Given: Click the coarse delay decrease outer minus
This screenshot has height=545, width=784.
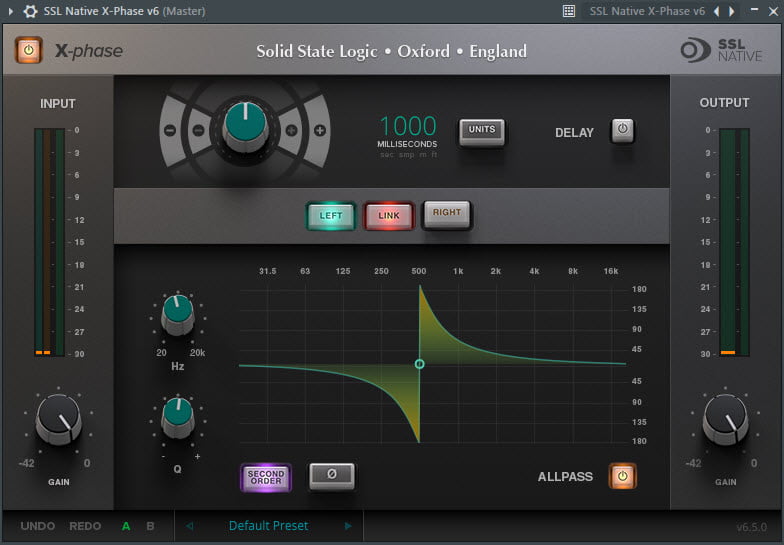Looking at the screenshot, I should pos(170,131).
